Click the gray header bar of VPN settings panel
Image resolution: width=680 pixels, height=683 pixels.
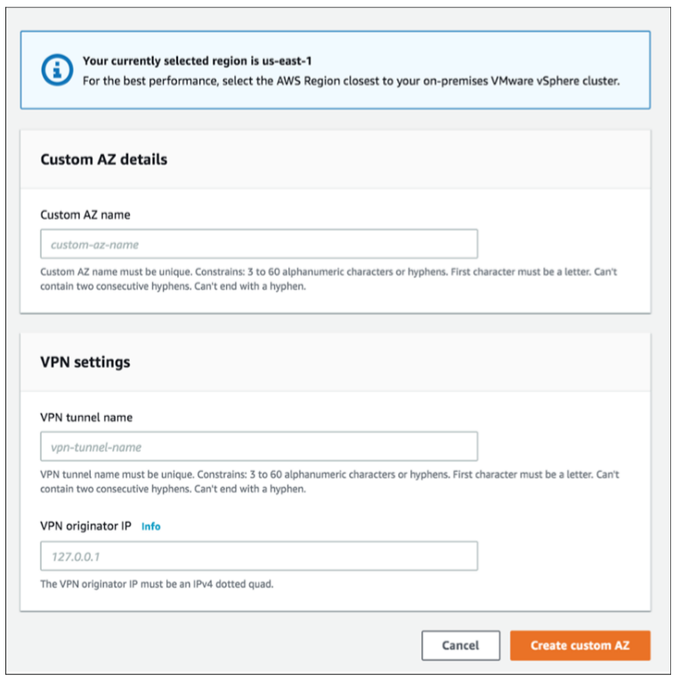pos(335,362)
